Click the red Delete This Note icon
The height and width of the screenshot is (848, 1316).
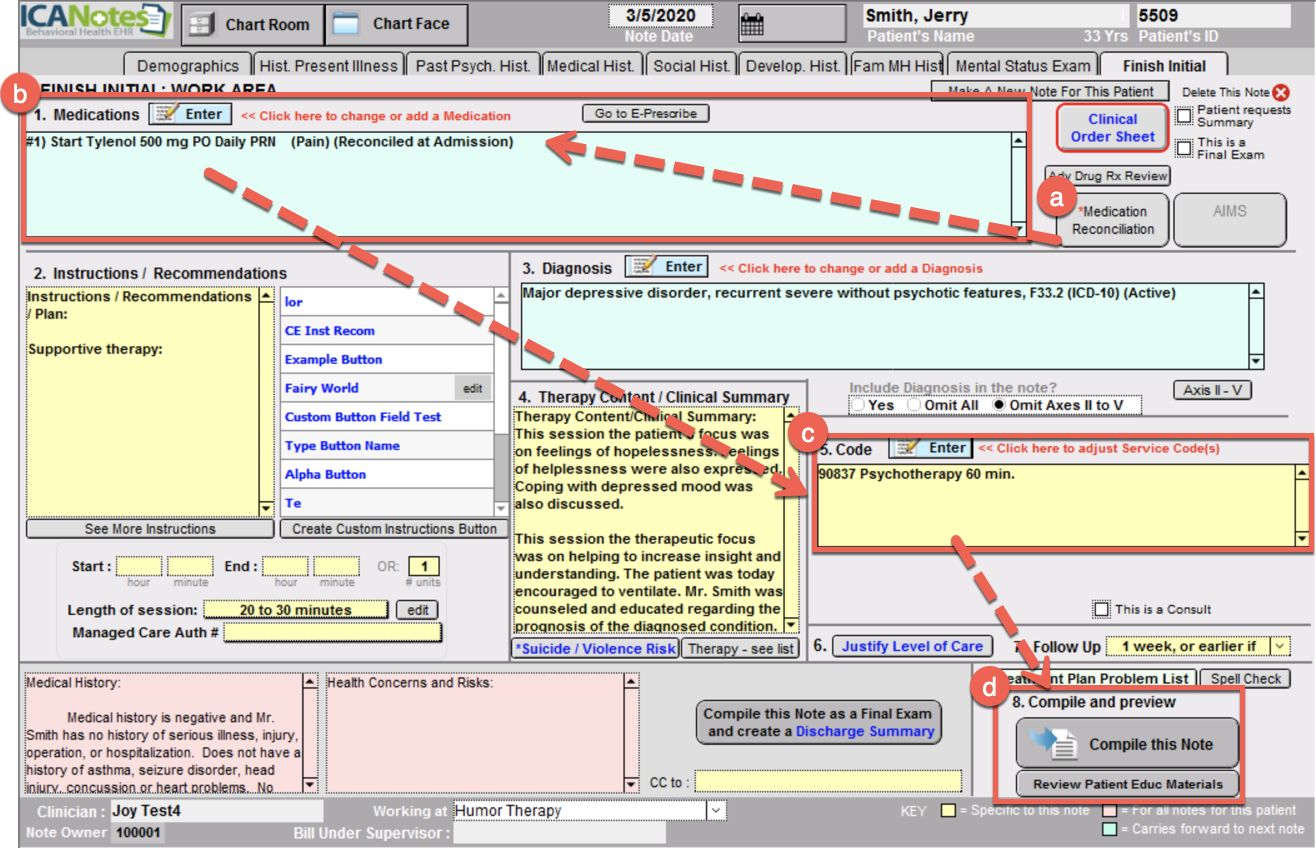coord(1281,92)
